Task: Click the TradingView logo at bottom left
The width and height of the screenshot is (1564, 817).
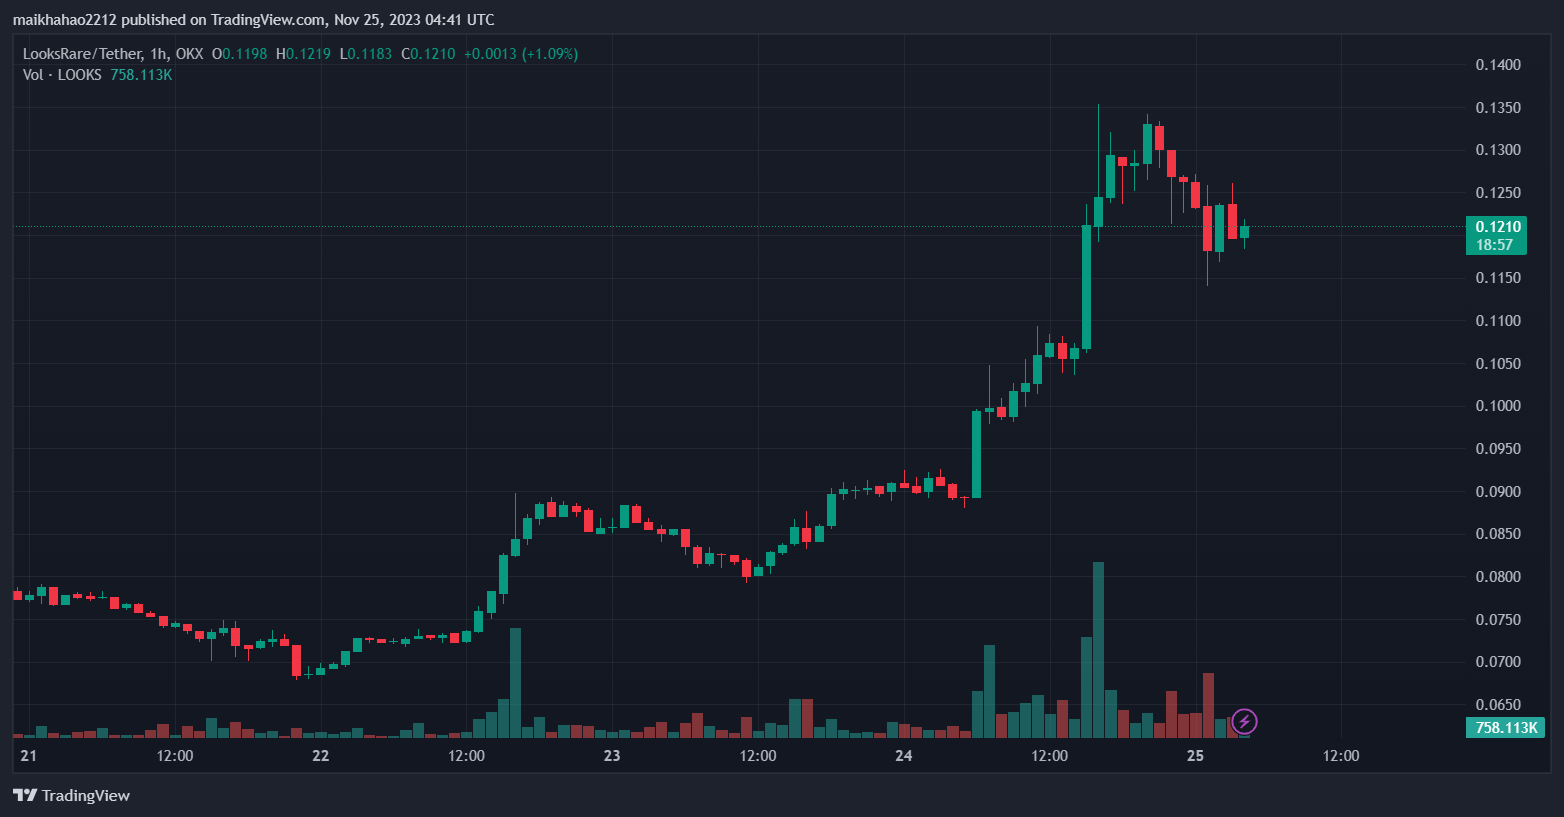Action: [71, 795]
